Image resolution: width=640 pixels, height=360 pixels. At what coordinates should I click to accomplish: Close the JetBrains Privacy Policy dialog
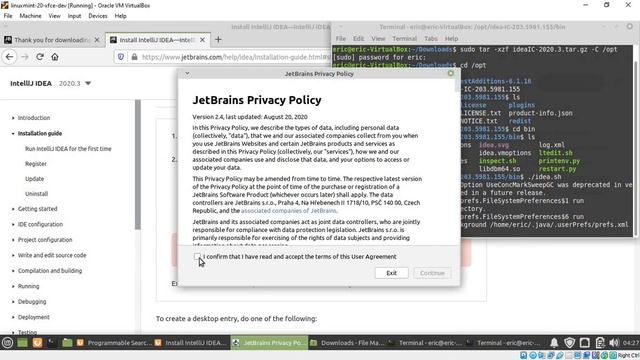tap(451, 73)
